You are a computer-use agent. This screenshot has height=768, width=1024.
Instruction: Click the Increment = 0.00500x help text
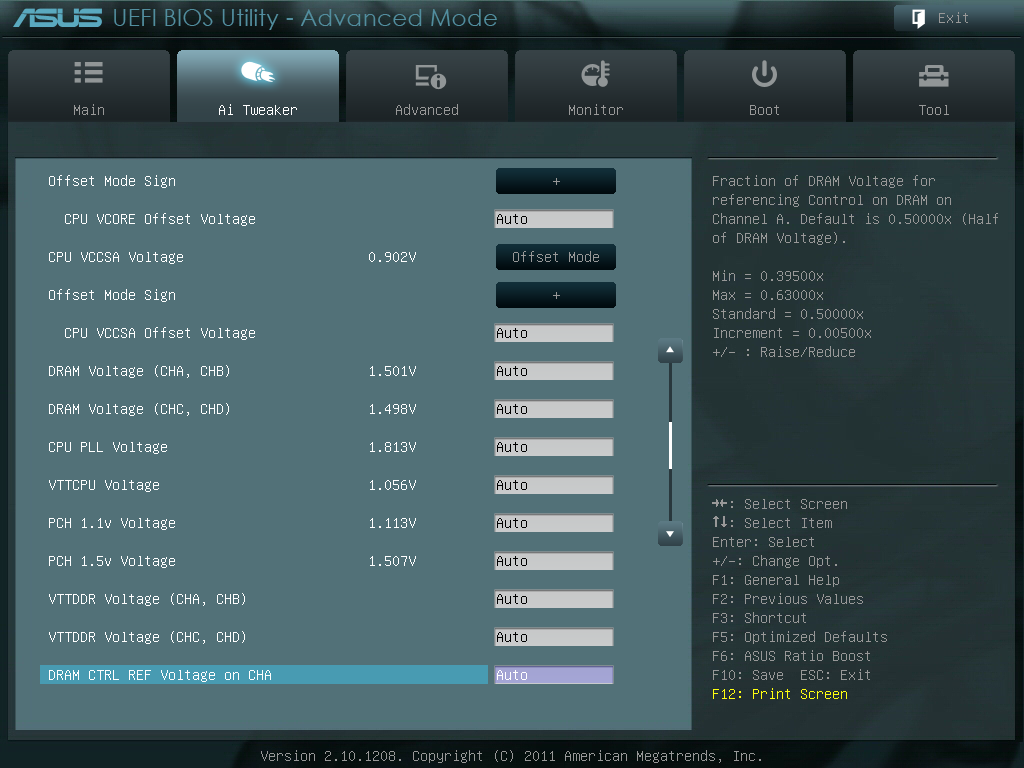click(792, 333)
